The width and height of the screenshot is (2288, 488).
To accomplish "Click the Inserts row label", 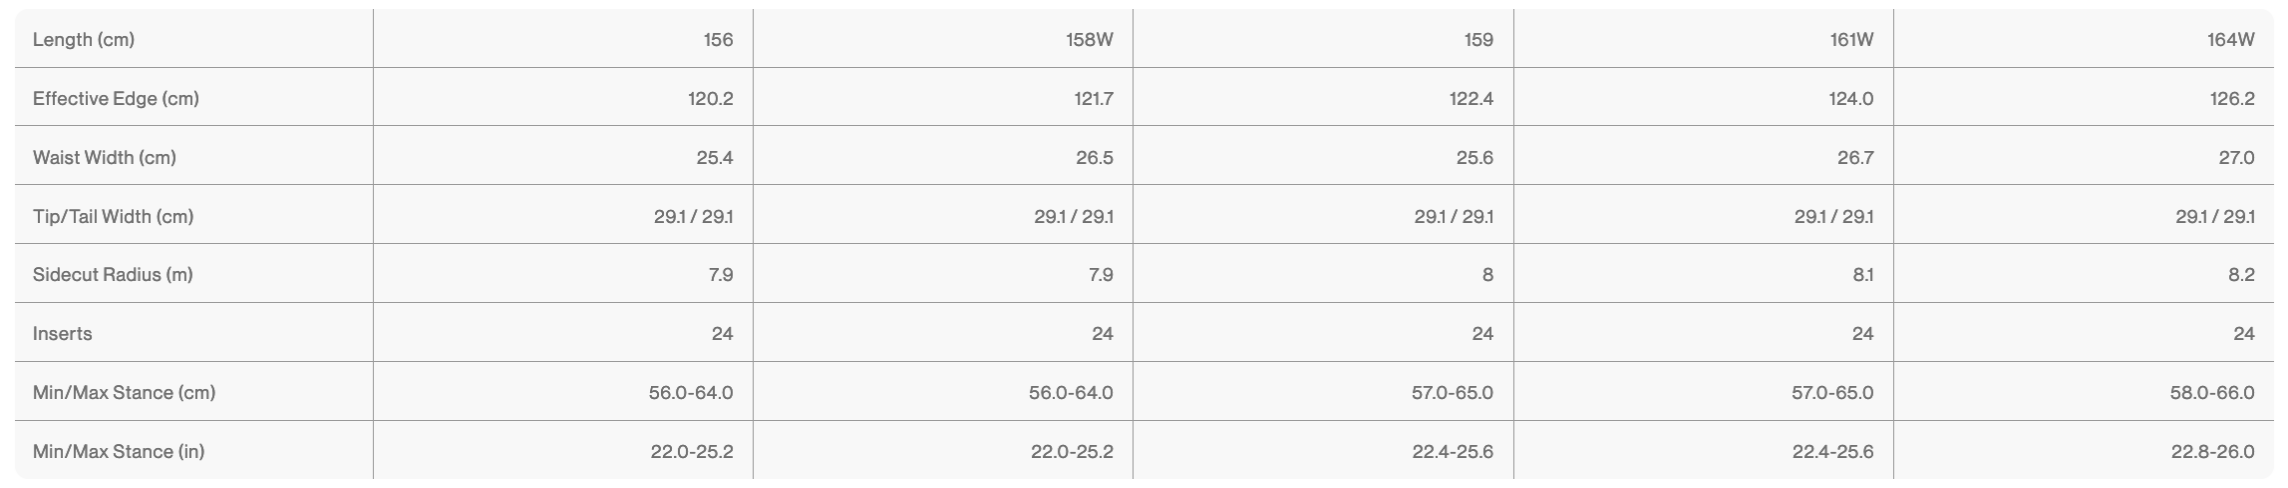I will click(62, 333).
